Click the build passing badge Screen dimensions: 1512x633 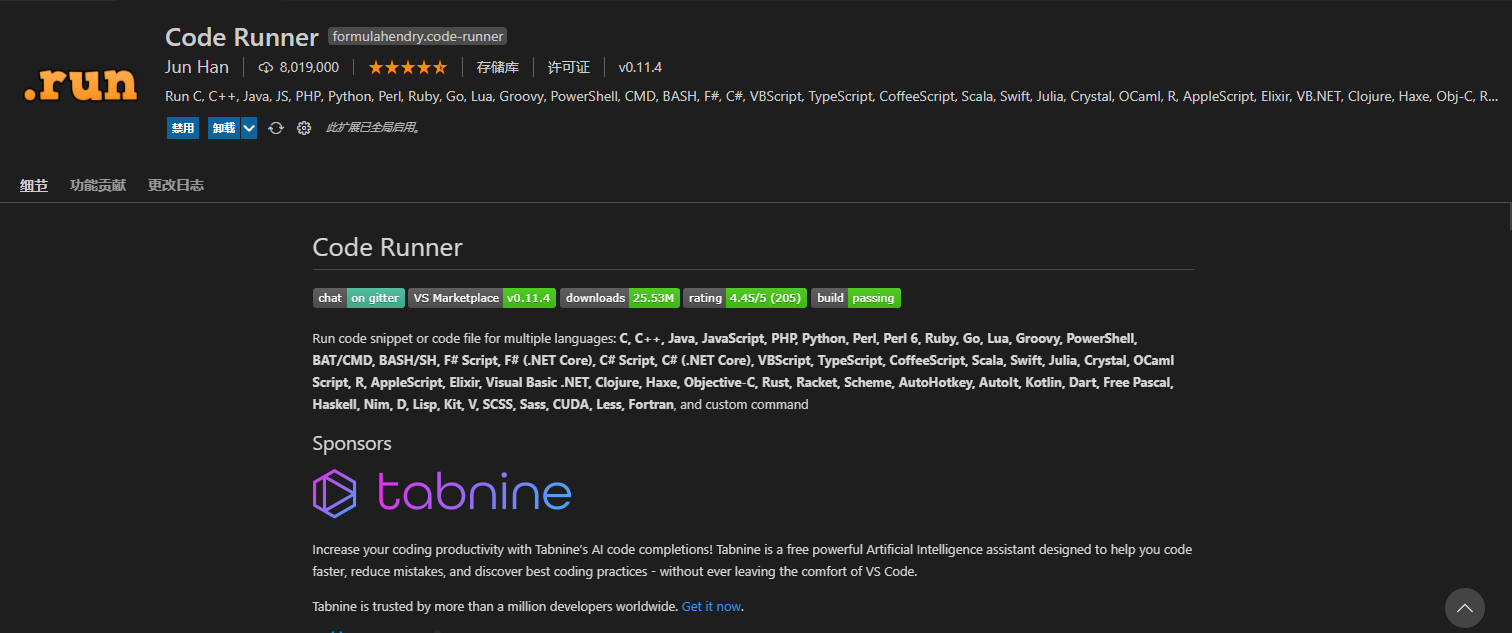(856, 298)
